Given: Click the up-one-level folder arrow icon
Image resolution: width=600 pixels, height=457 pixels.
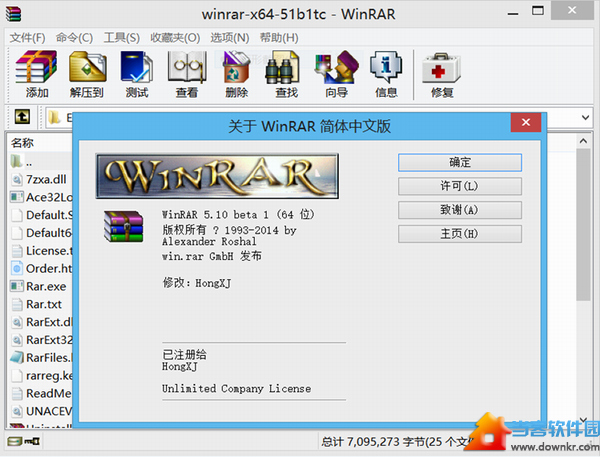Looking at the screenshot, I should [x=22, y=116].
